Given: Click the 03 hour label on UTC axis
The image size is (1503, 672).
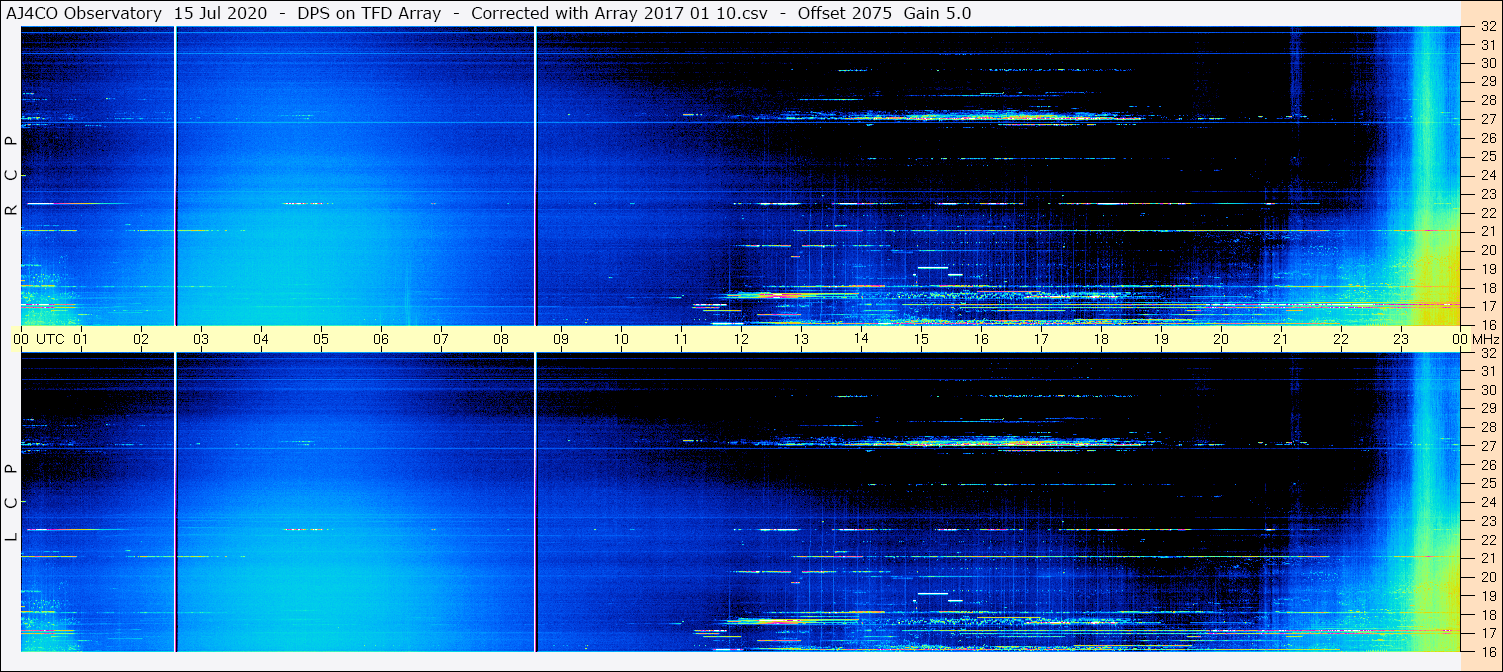Looking at the screenshot, I should 201,339.
